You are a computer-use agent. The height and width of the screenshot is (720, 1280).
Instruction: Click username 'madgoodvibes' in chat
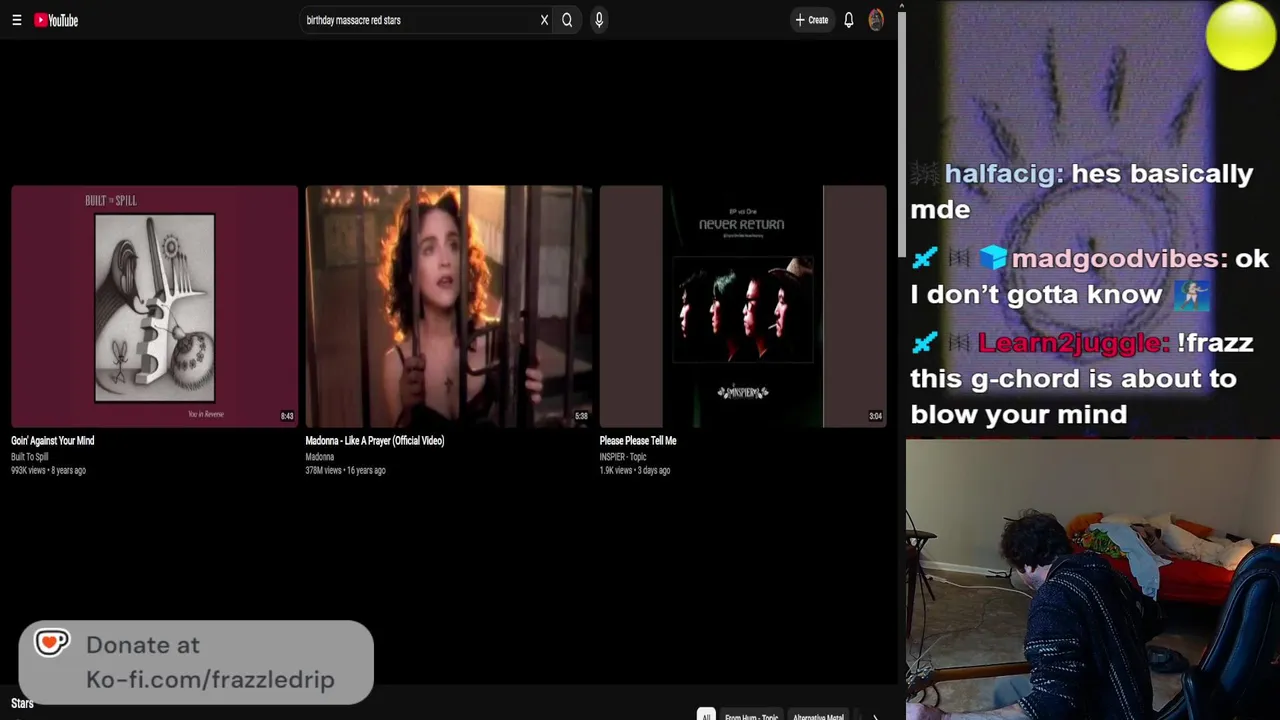(1118, 259)
